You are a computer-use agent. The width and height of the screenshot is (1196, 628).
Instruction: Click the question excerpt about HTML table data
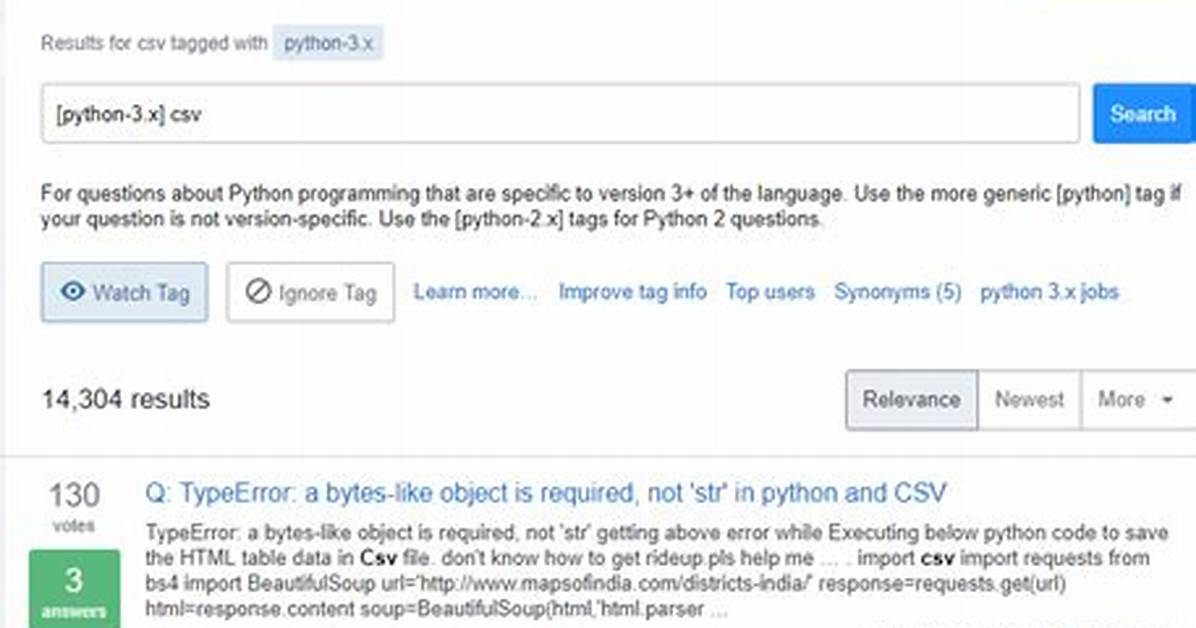click(656, 571)
